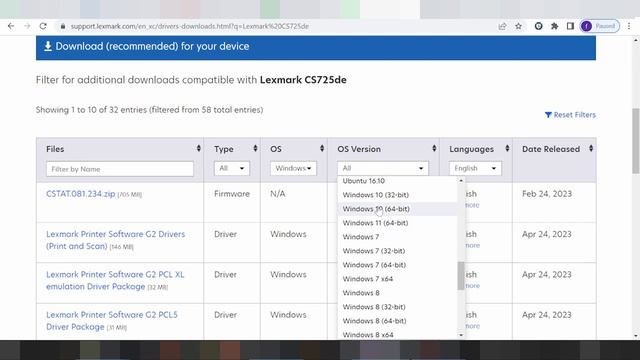Sort table by Type column
Viewport: 640px width, 360px height.
coord(255,149)
